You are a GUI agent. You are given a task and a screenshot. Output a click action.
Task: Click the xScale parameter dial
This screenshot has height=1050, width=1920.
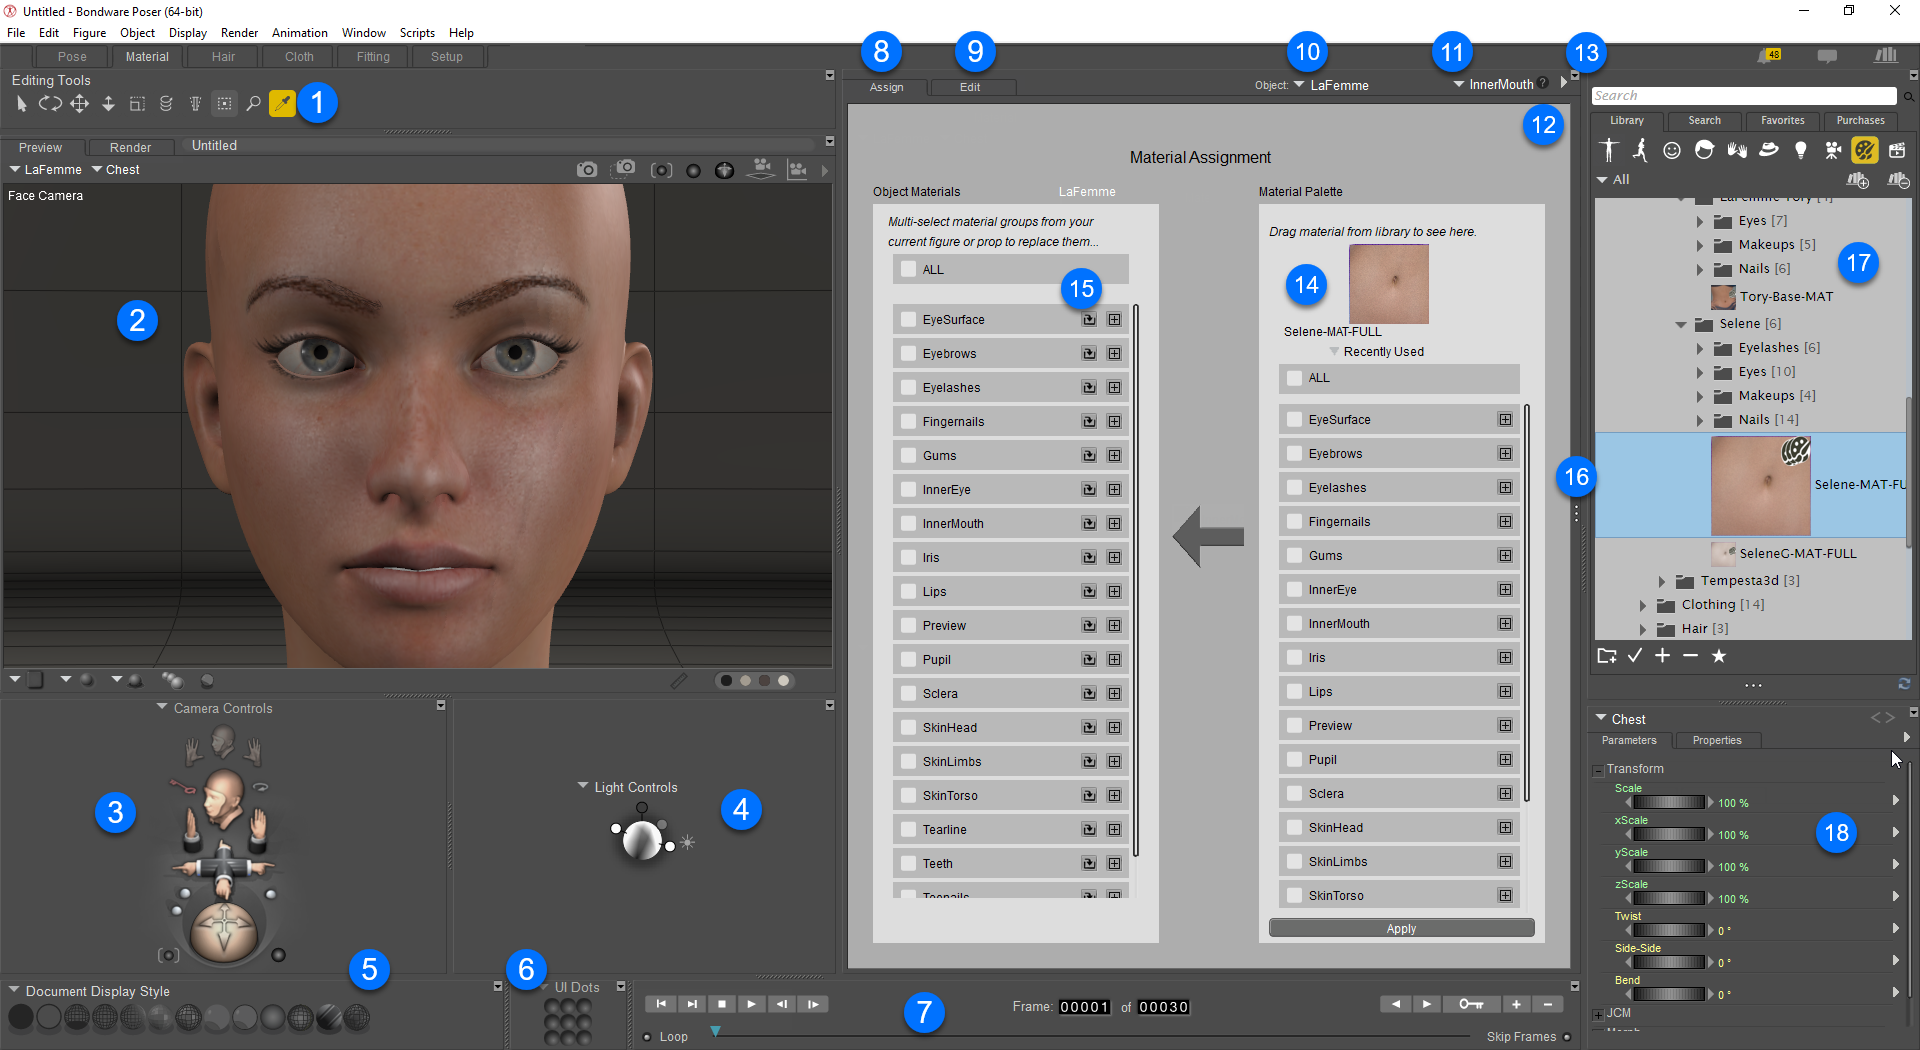tap(1668, 834)
